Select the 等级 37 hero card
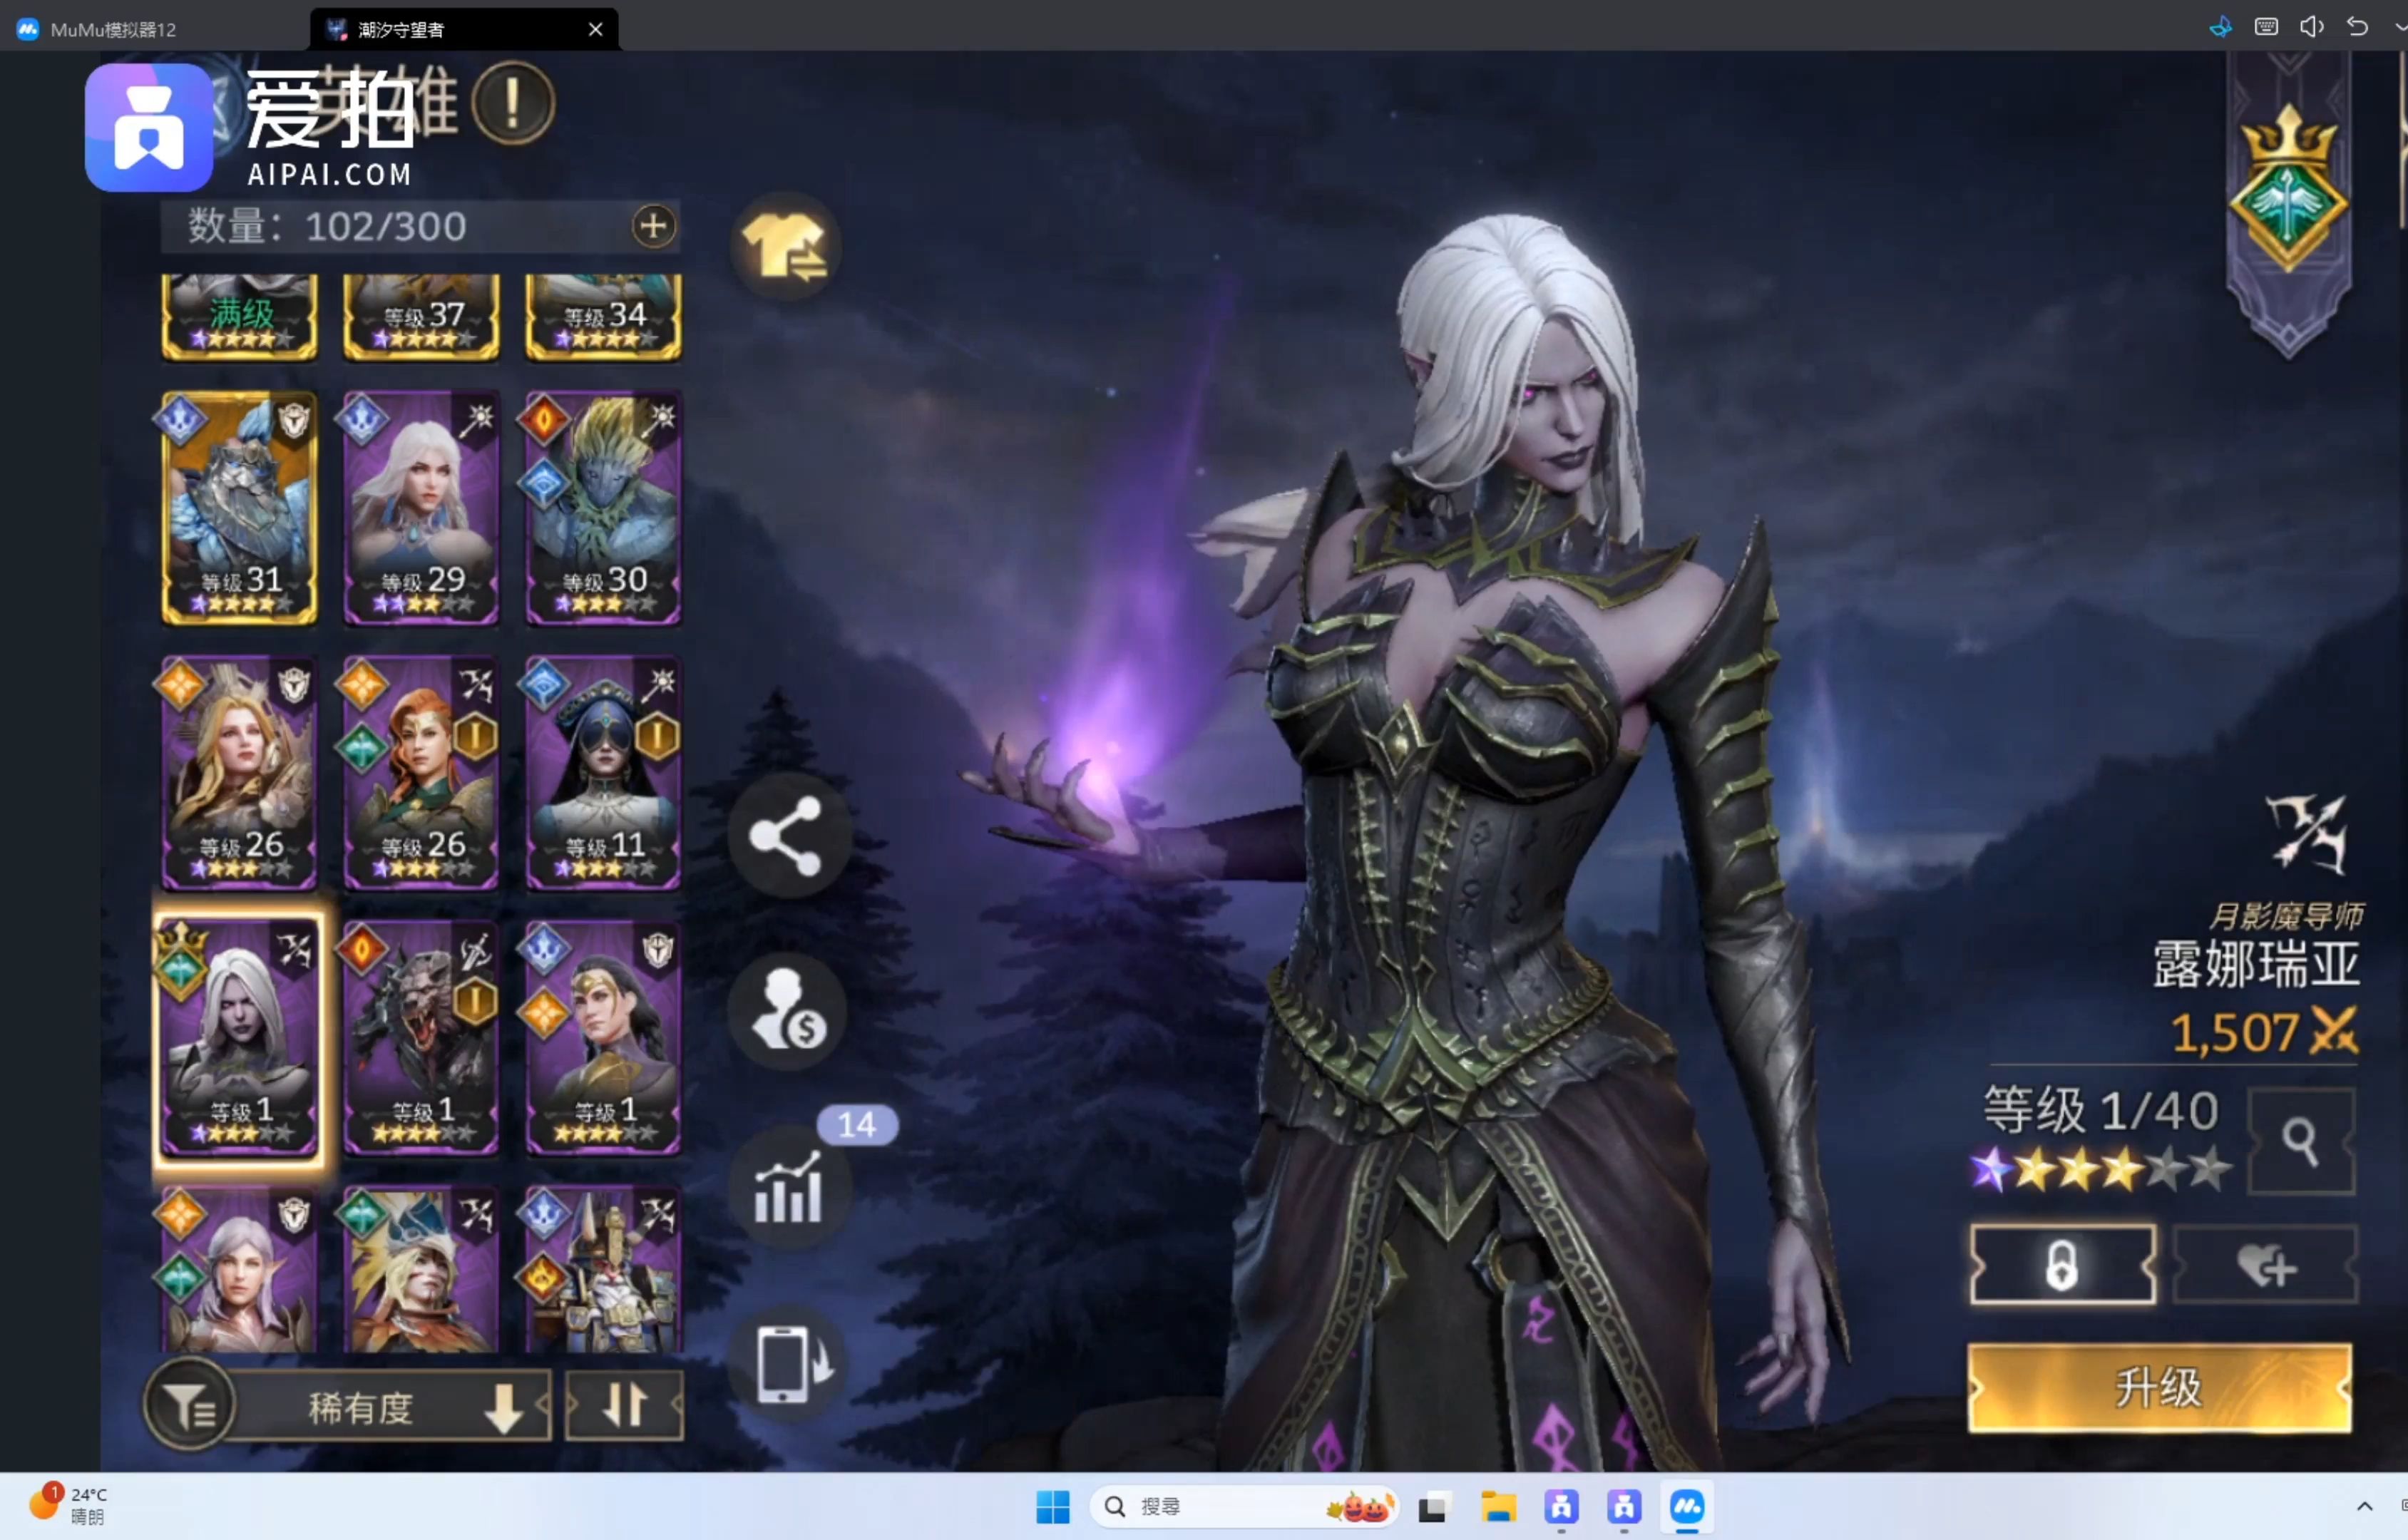2408x1540 pixels. point(421,316)
